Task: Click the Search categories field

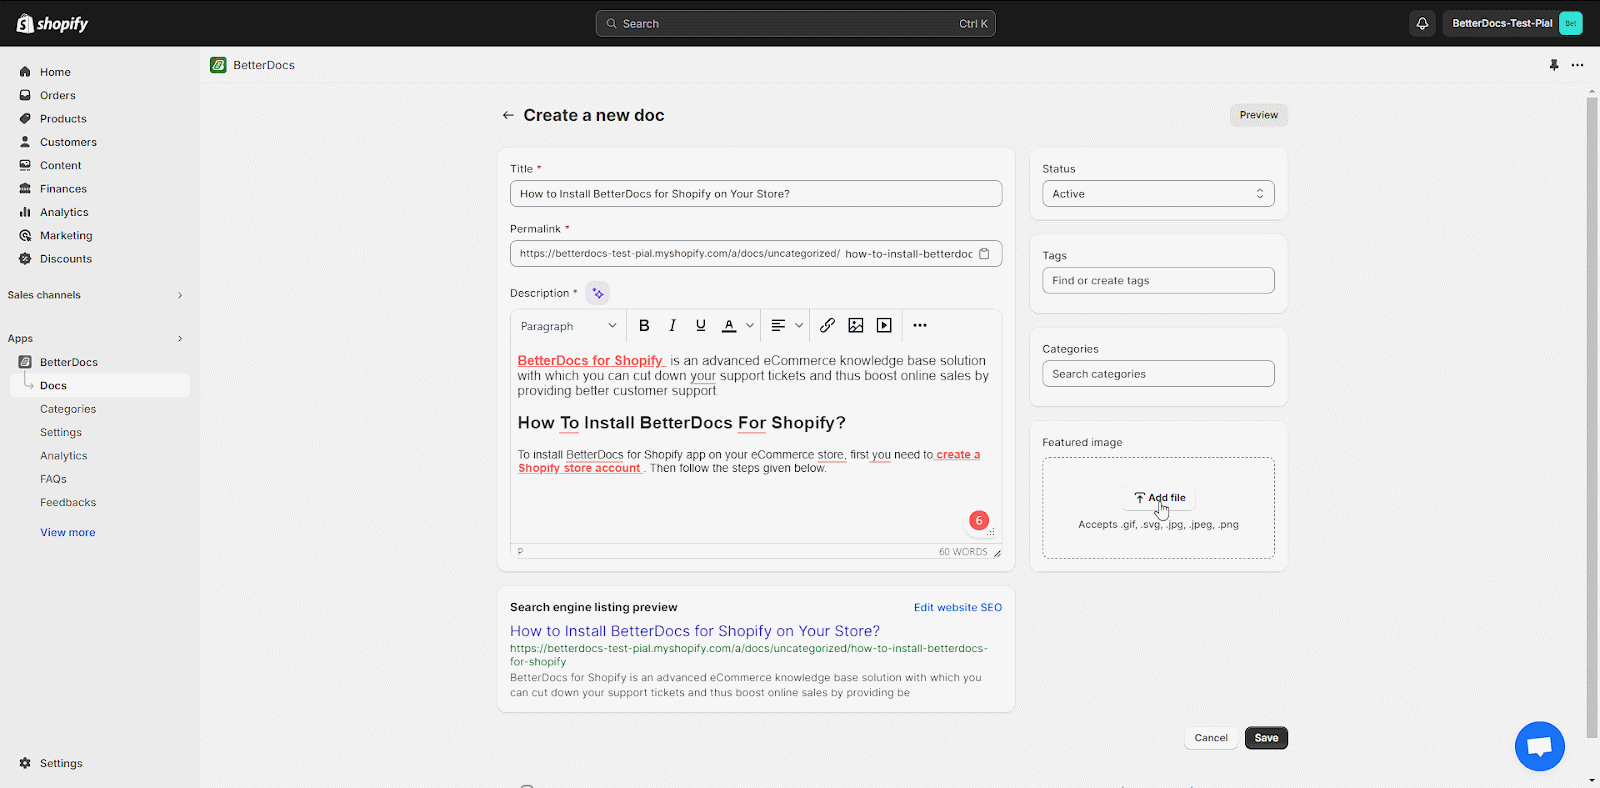Action: pos(1158,374)
